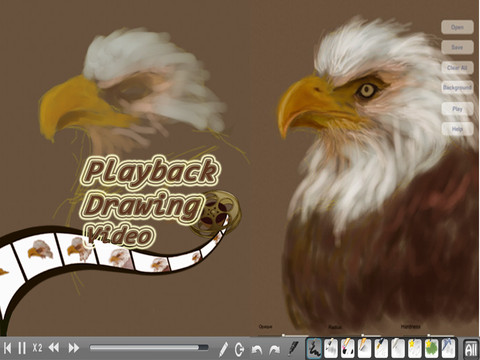Undo the last brush stroke

coord(256,349)
